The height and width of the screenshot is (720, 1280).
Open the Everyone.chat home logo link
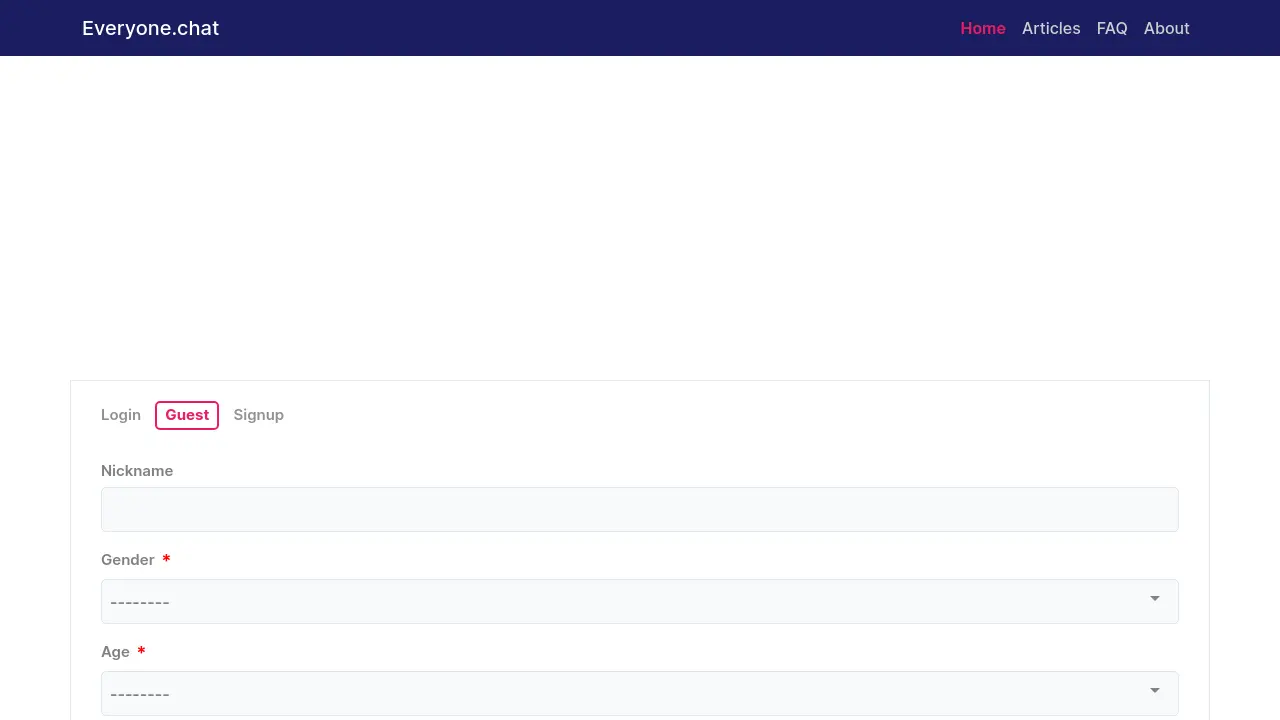[150, 28]
